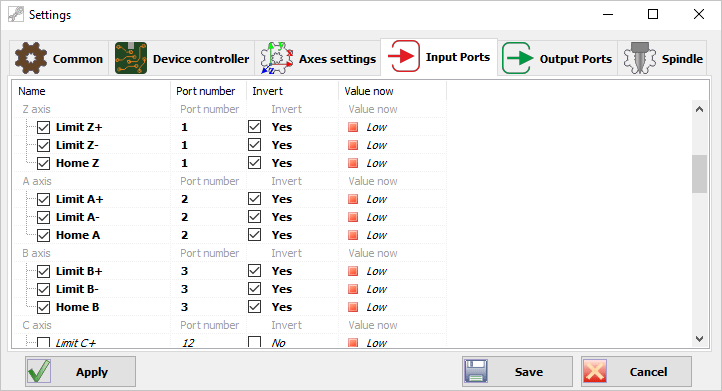Screen dimensions: 722x391
Task: Open the Axes settings tab
Action: tap(318, 58)
